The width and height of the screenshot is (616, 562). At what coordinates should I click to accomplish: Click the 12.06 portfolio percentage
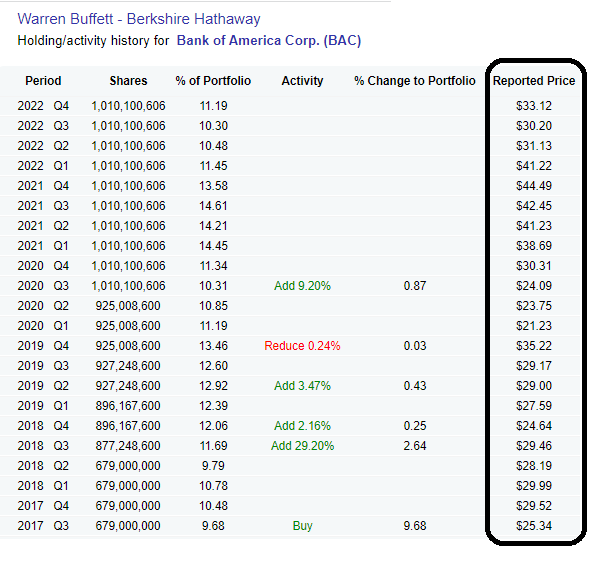click(x=213, y=426)
